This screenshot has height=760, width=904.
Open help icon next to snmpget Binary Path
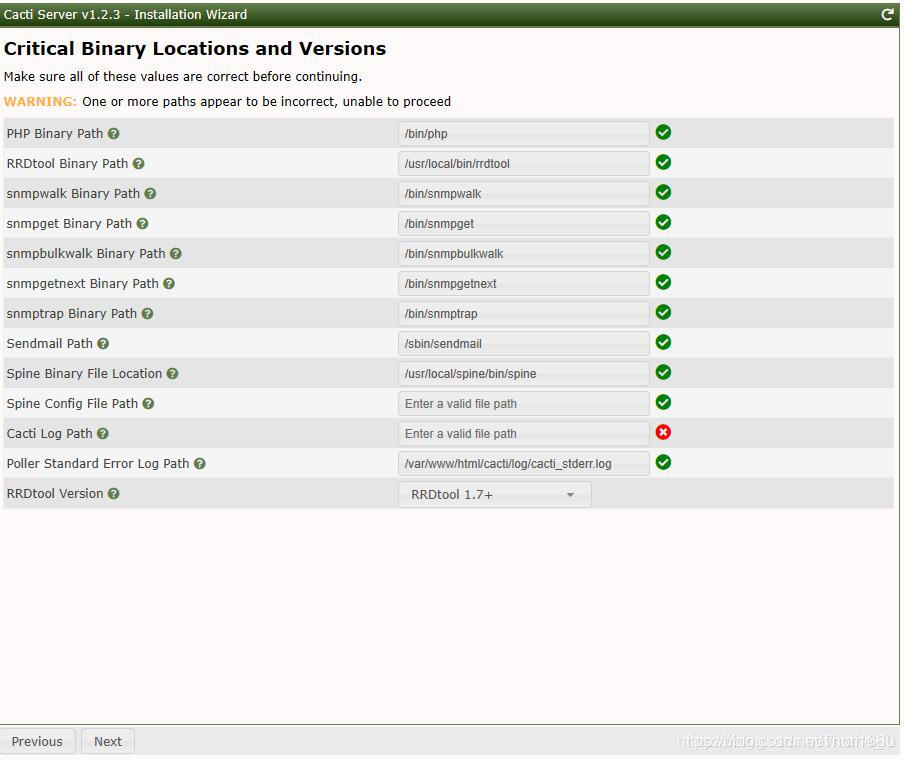(142, 224)
